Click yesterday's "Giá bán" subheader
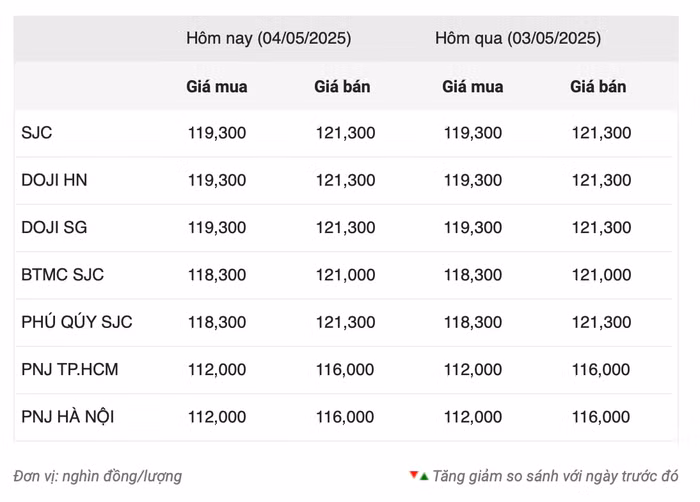700x502 pixels. (598, 87)
